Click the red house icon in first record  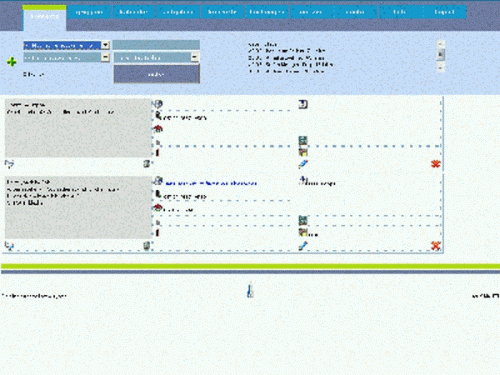[158, 129]
